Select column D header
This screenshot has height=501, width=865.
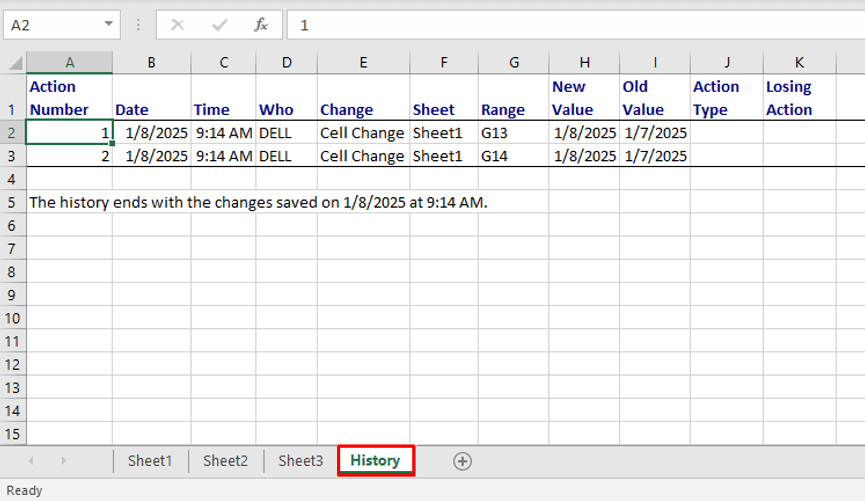(287, 63)
